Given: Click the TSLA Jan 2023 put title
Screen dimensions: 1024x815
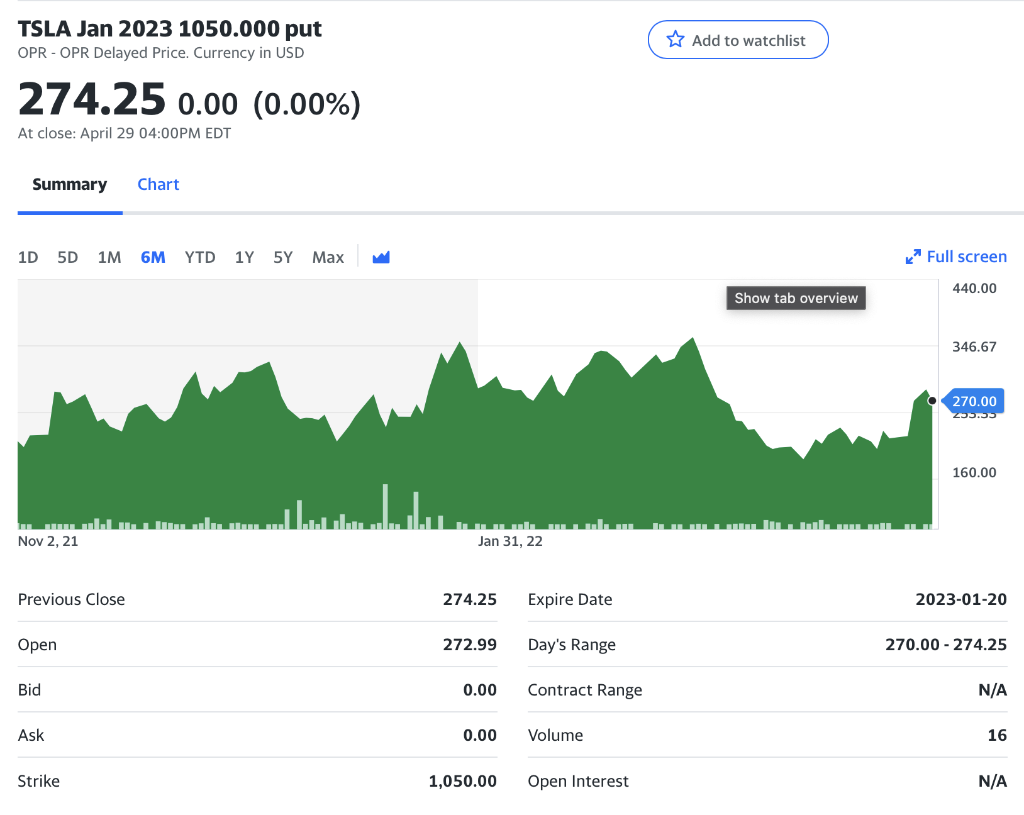Looking at the screenshot, I should pos(169,29).
